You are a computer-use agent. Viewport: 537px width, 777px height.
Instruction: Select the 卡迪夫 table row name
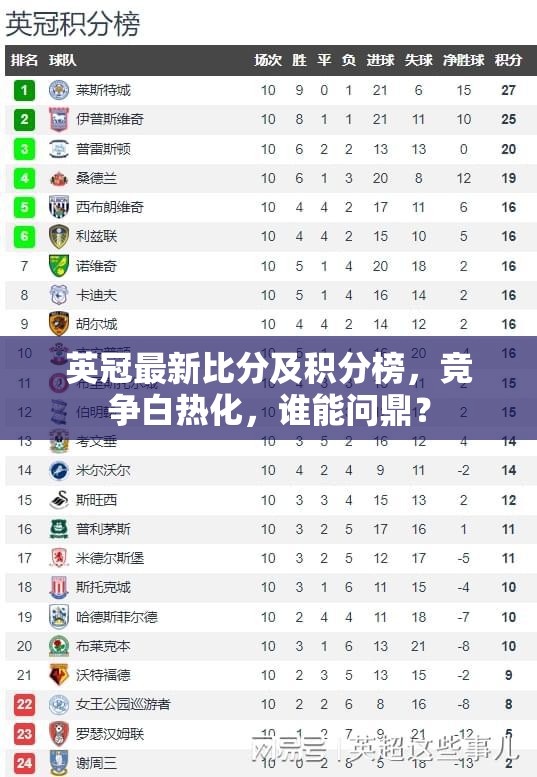click(96, 295)
